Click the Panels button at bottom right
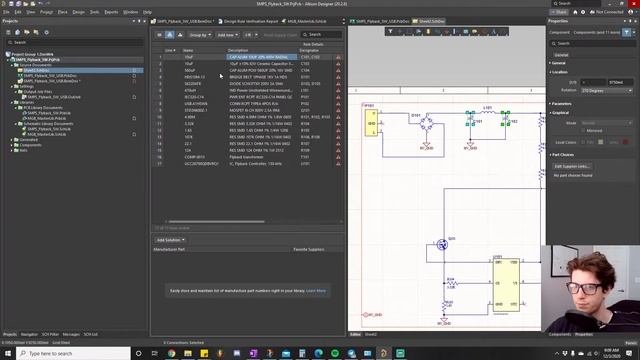 click(631, 343)
